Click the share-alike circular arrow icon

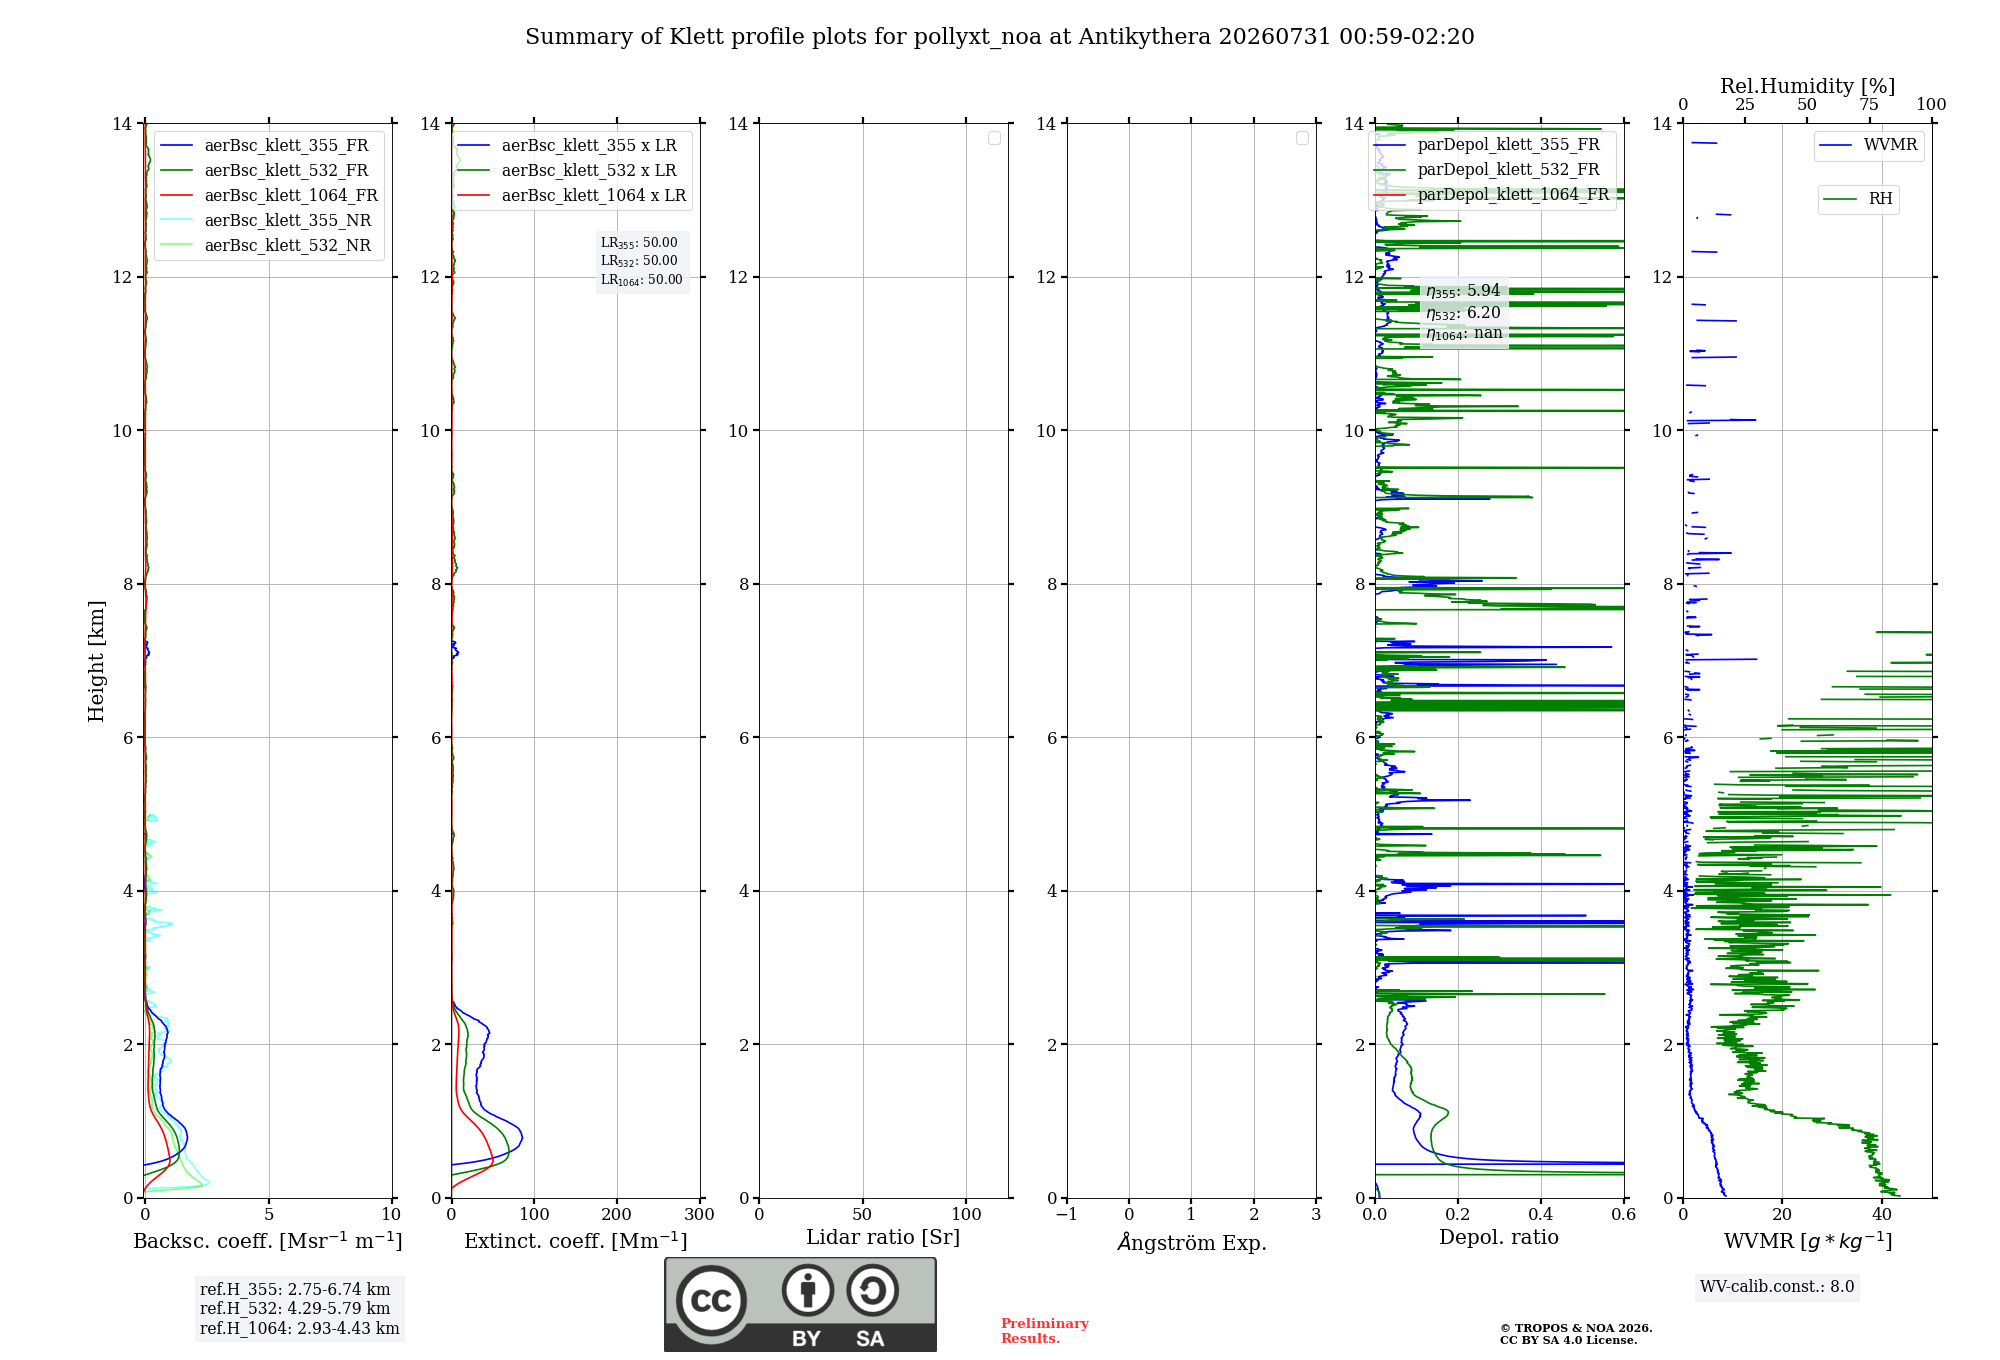tap(872, 1290)
